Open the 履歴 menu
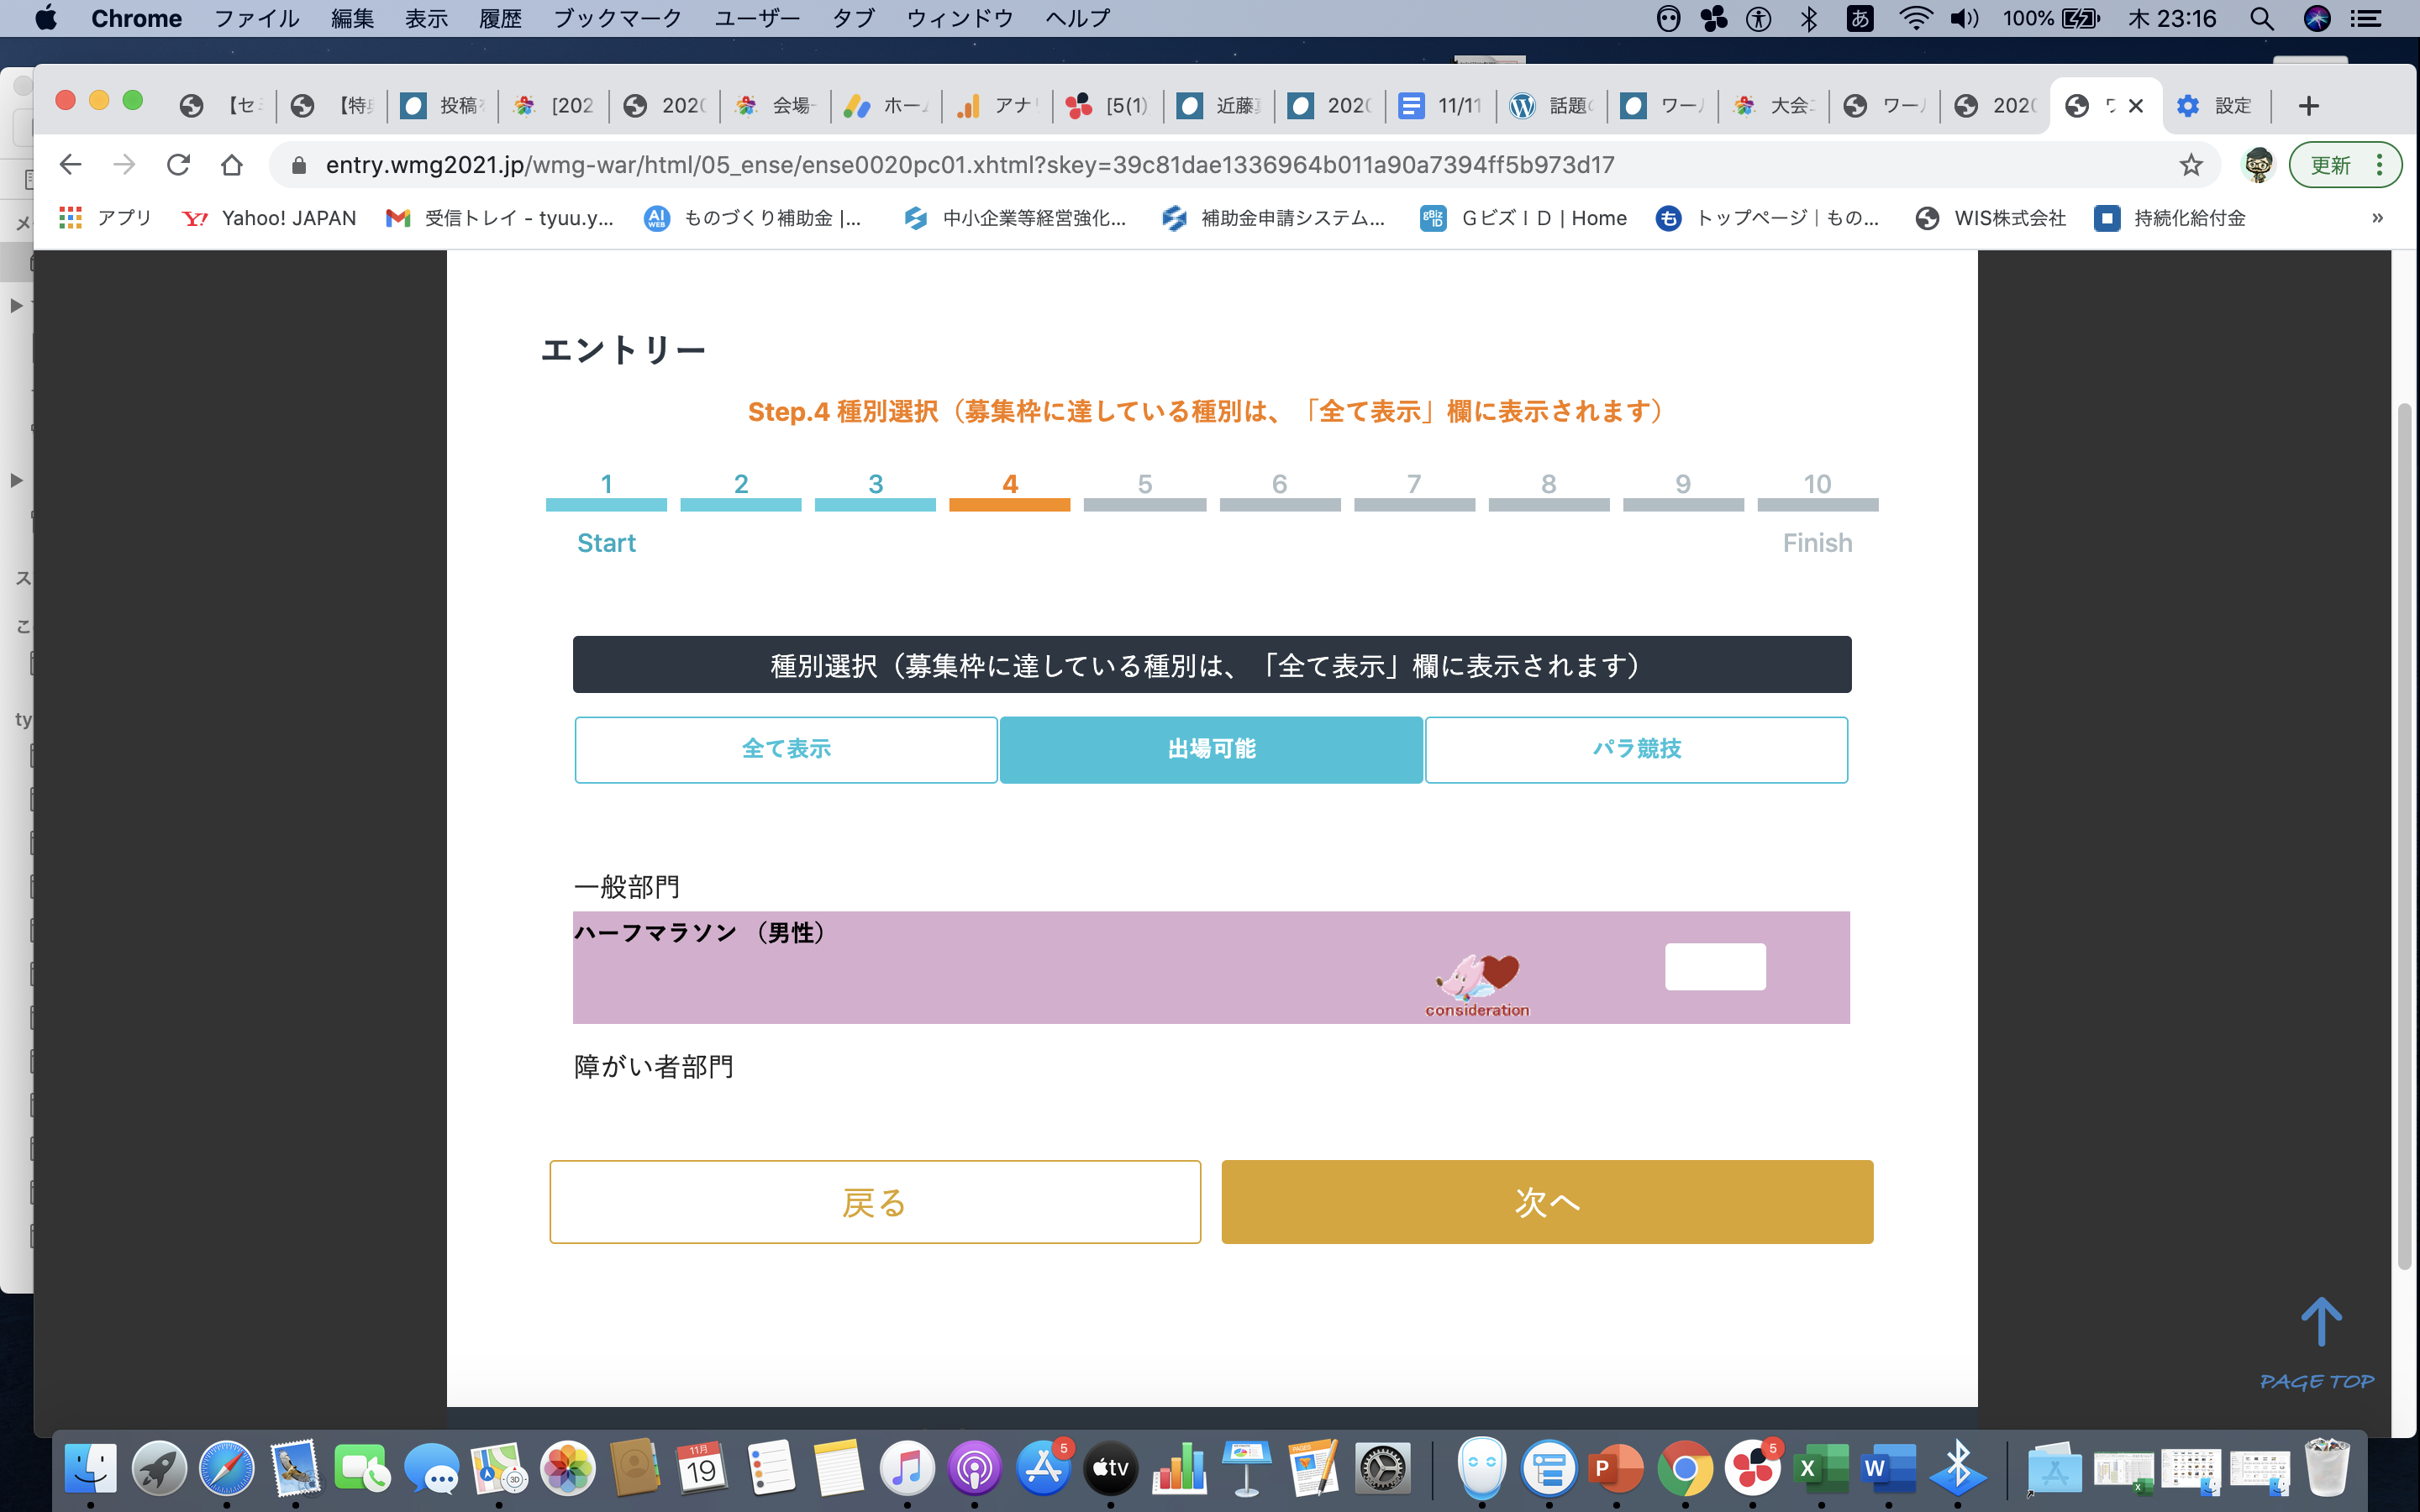 click(500, 18)
